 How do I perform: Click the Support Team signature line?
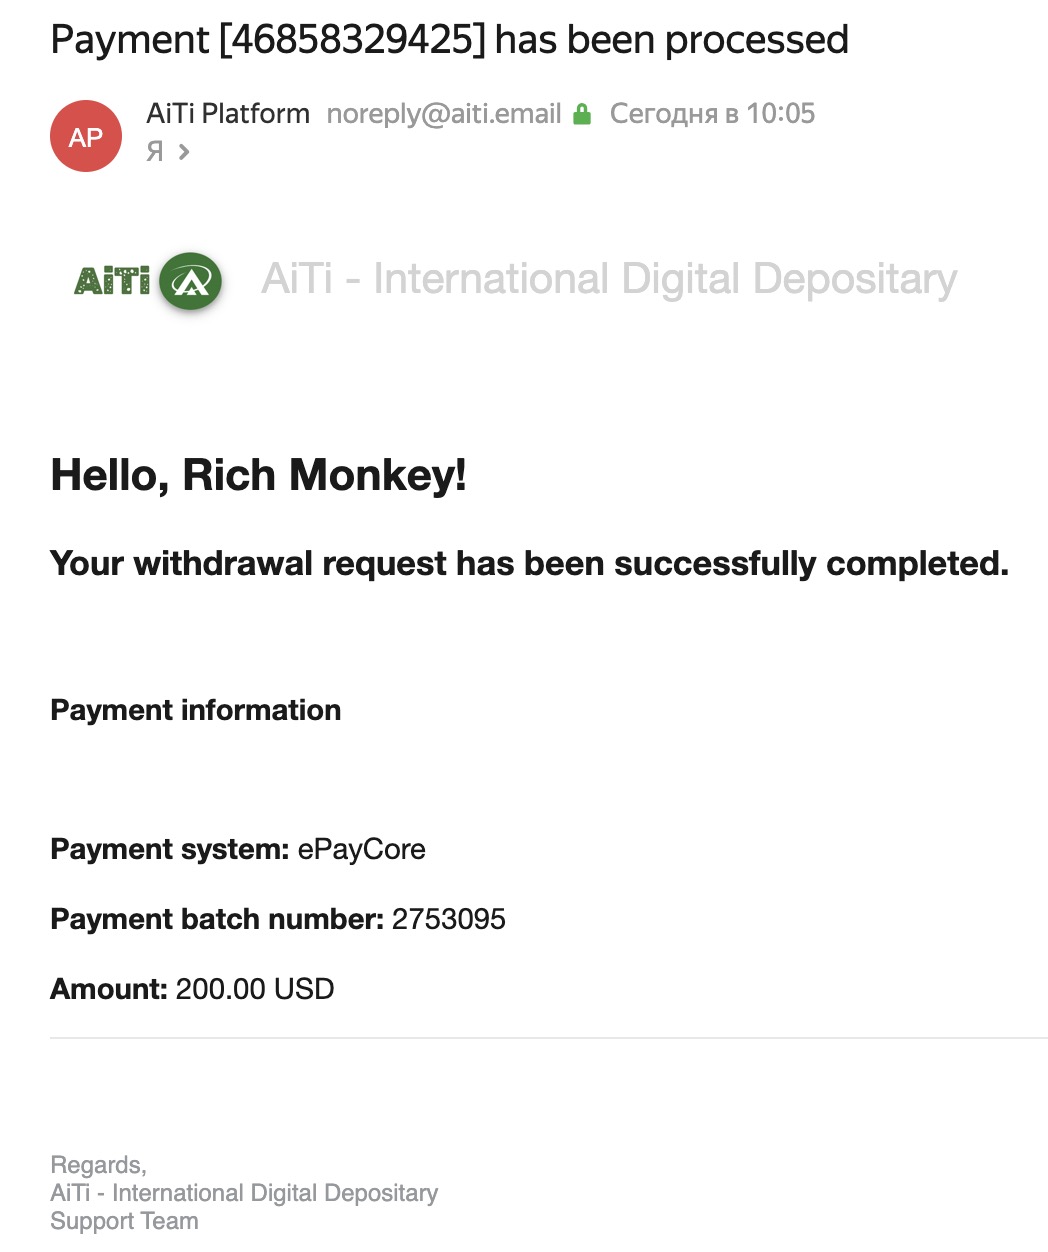124,1221
